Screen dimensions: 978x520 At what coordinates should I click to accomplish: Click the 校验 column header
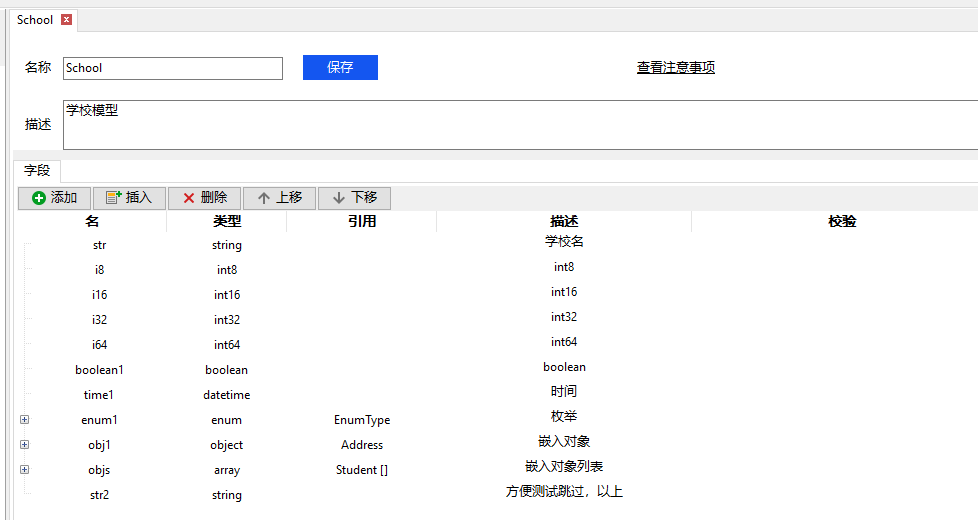[x=841, y=221]
